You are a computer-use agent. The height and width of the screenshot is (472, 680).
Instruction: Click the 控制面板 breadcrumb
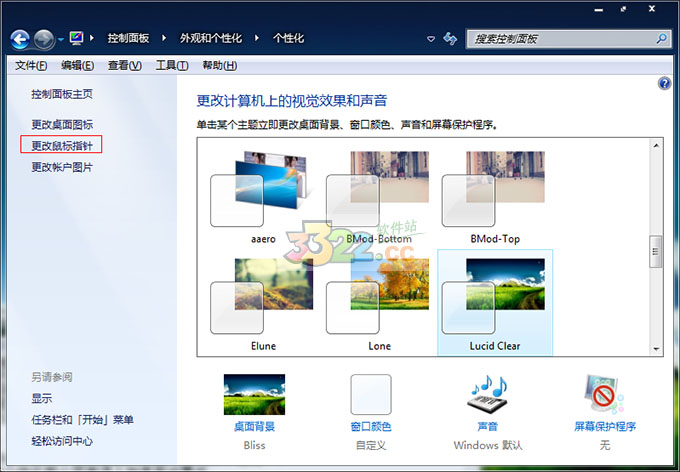(128, 38)
